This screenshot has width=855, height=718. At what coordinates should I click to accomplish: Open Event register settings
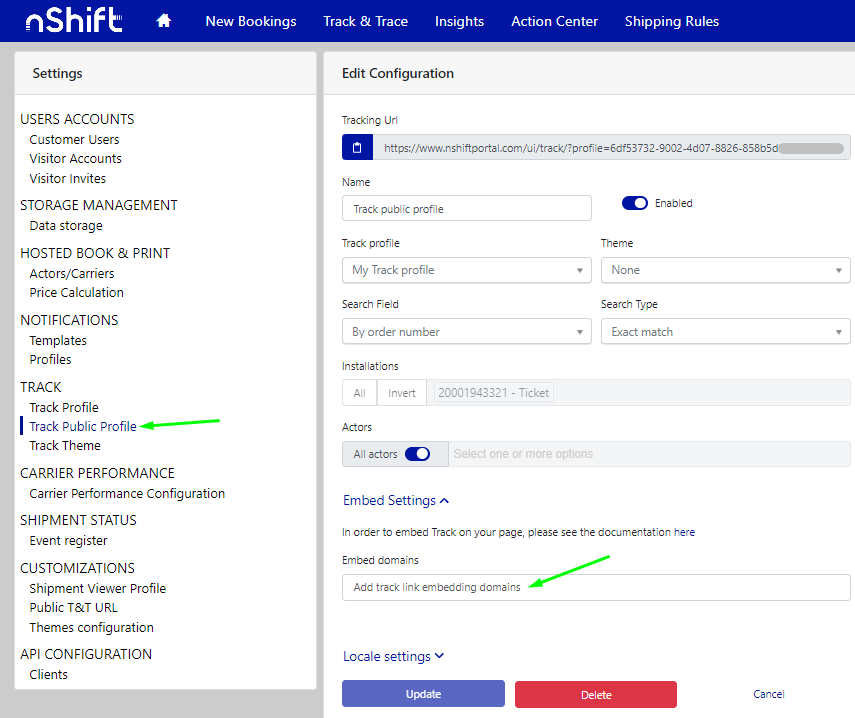(x=68, y=541)
